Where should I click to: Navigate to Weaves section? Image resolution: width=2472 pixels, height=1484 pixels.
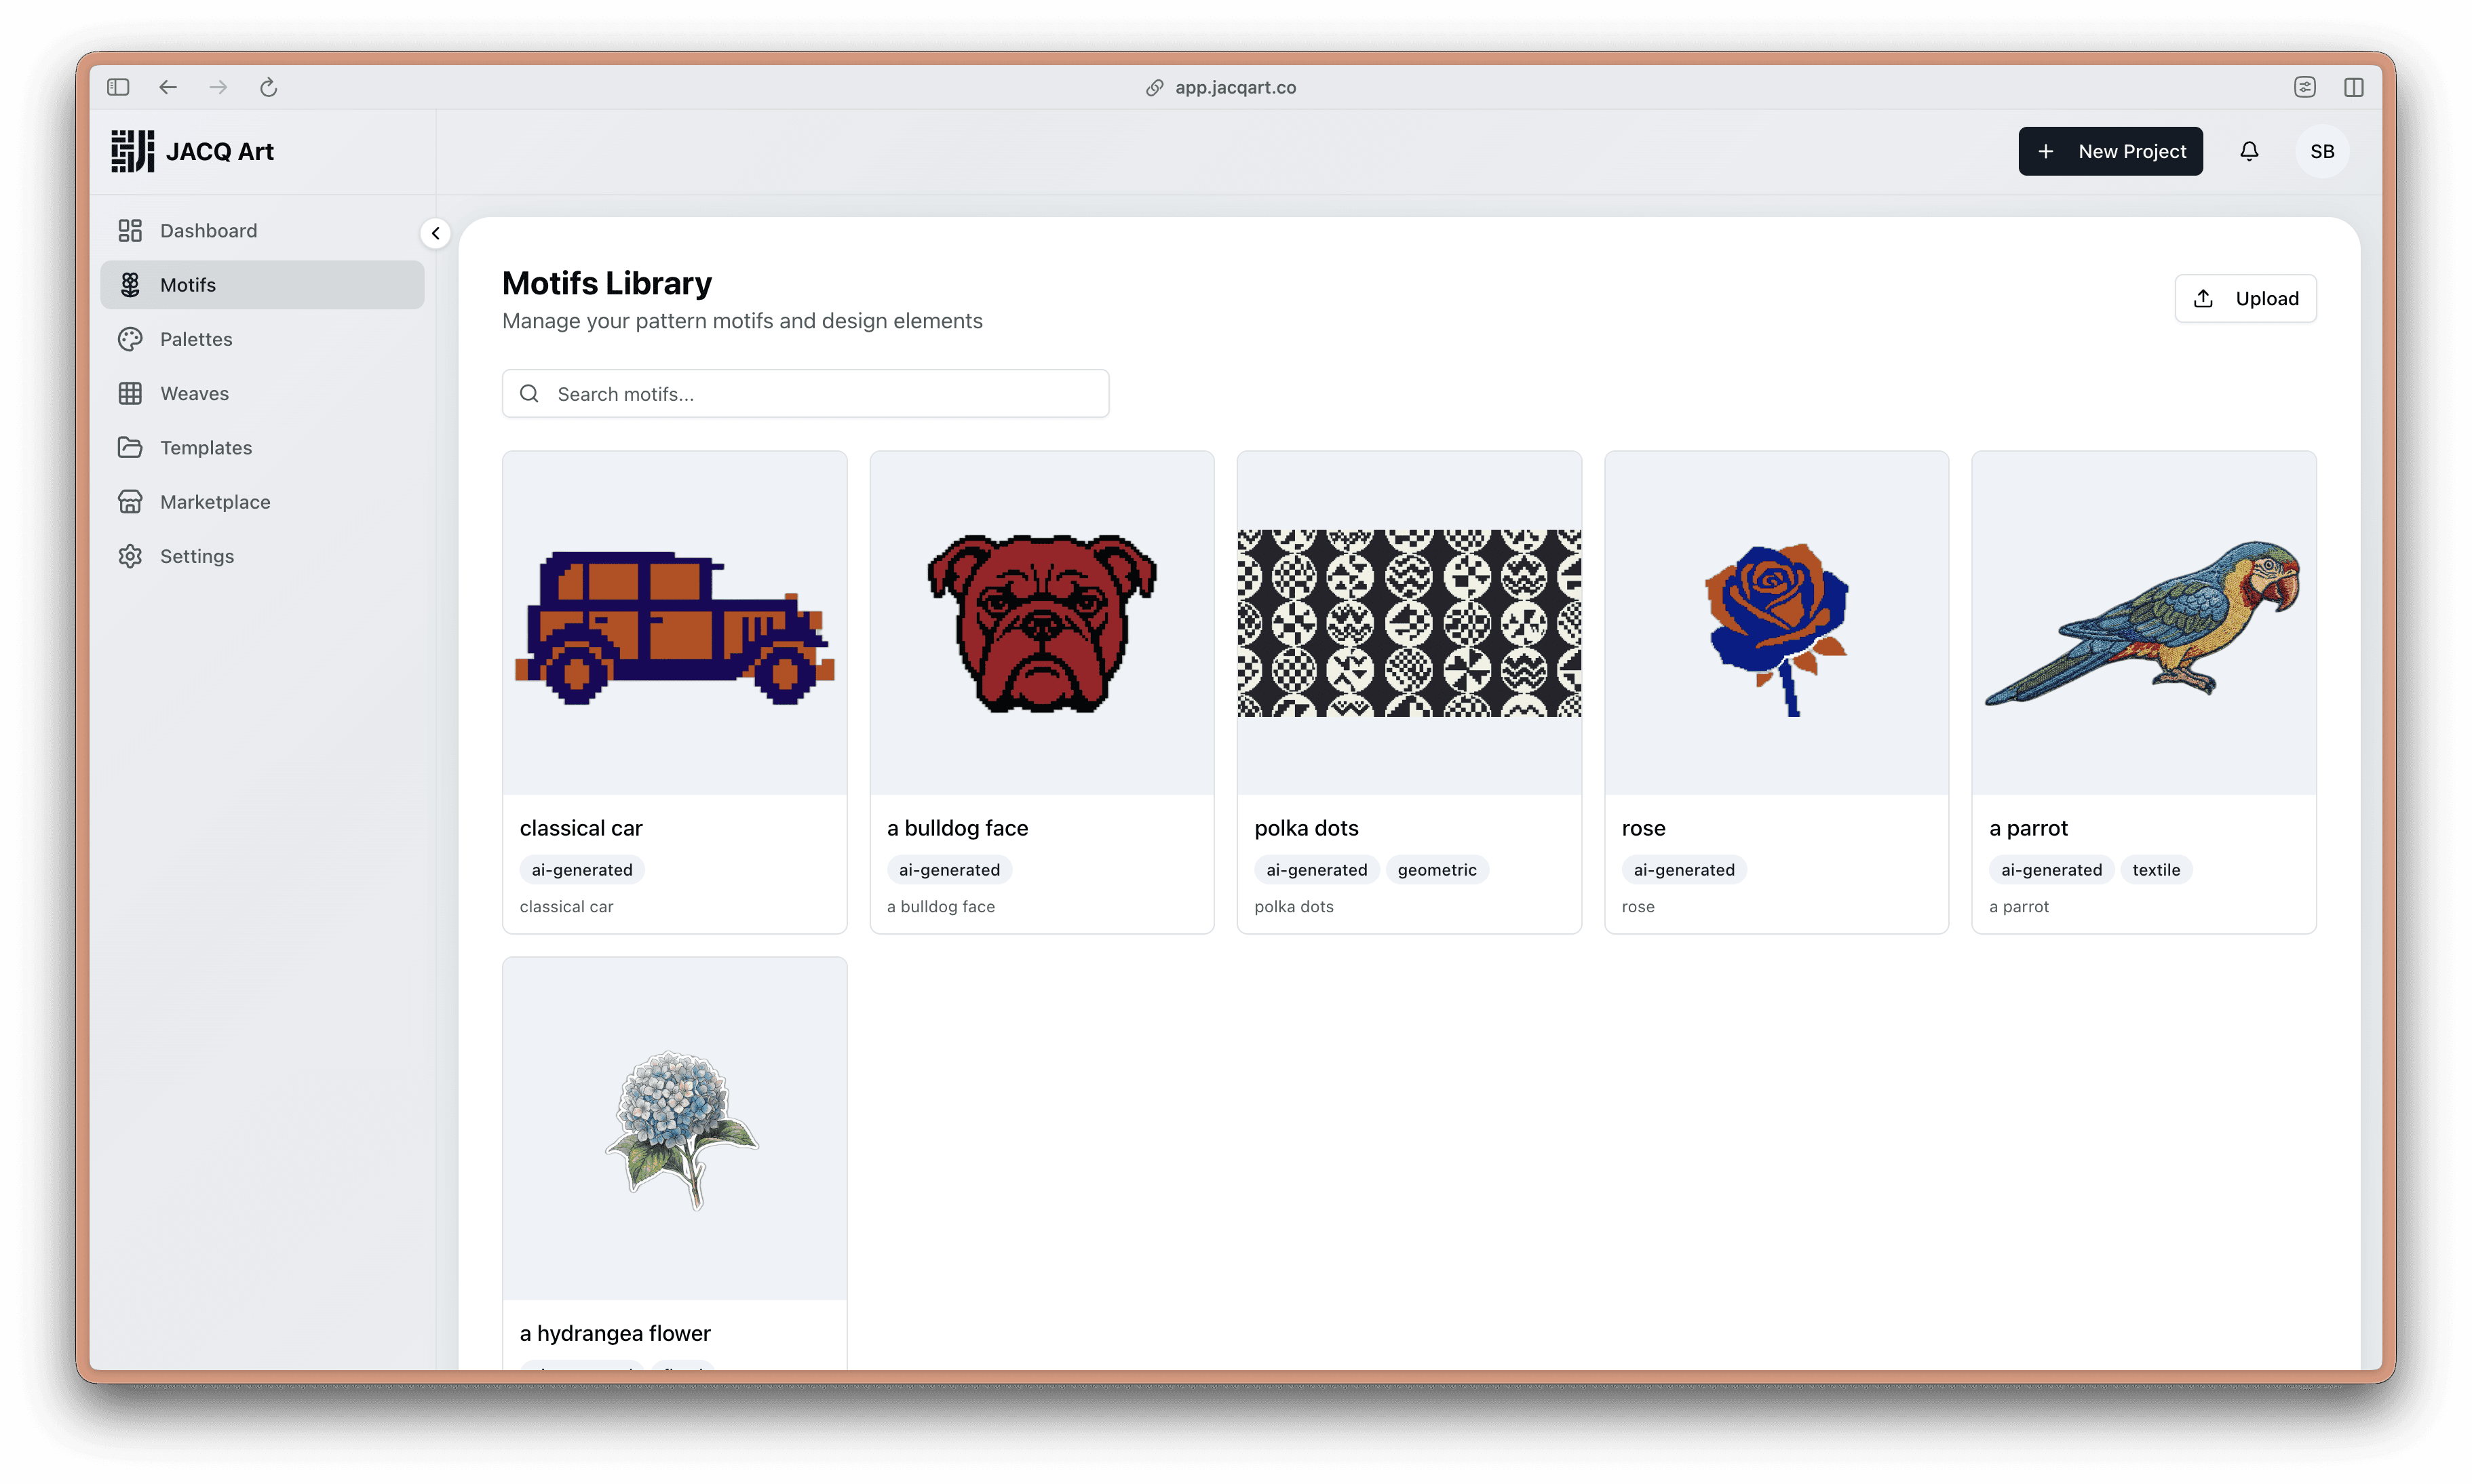click(194, 393)
